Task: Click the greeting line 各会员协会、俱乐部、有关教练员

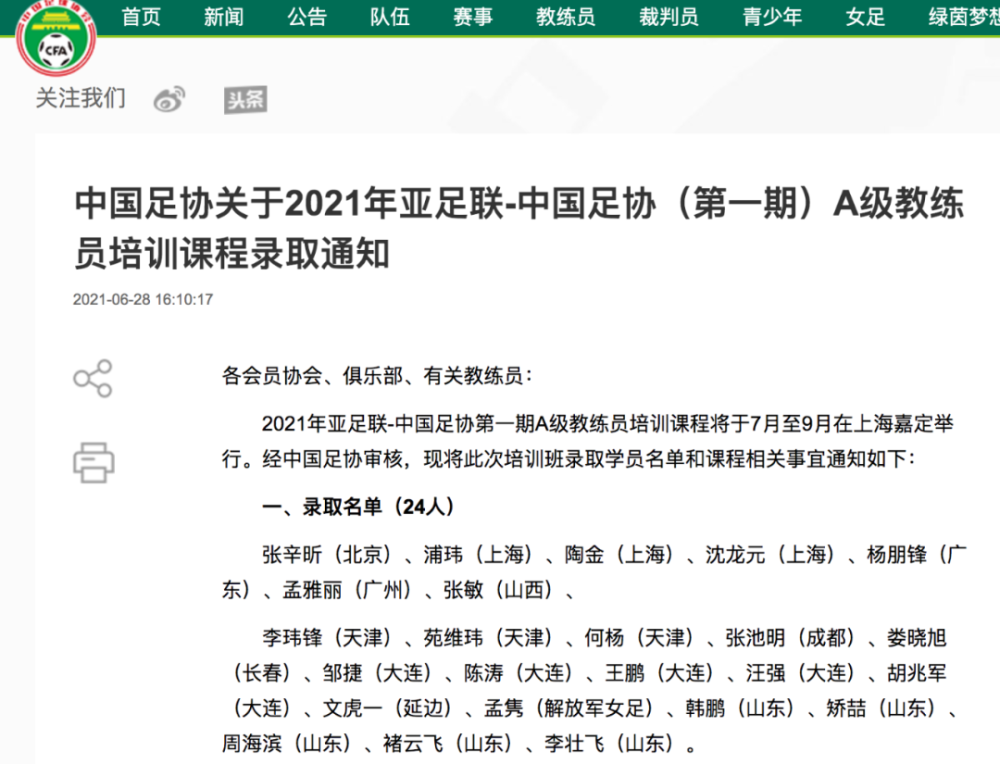Action: 376,376
